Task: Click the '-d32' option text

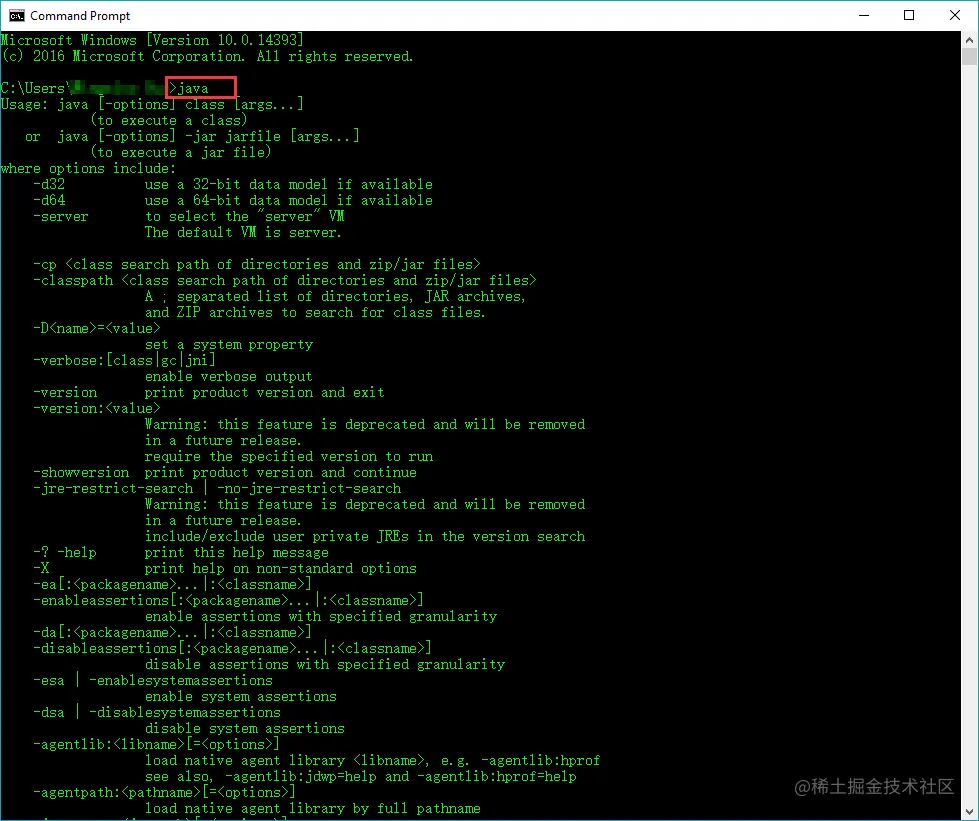Action: coord(49,184)
